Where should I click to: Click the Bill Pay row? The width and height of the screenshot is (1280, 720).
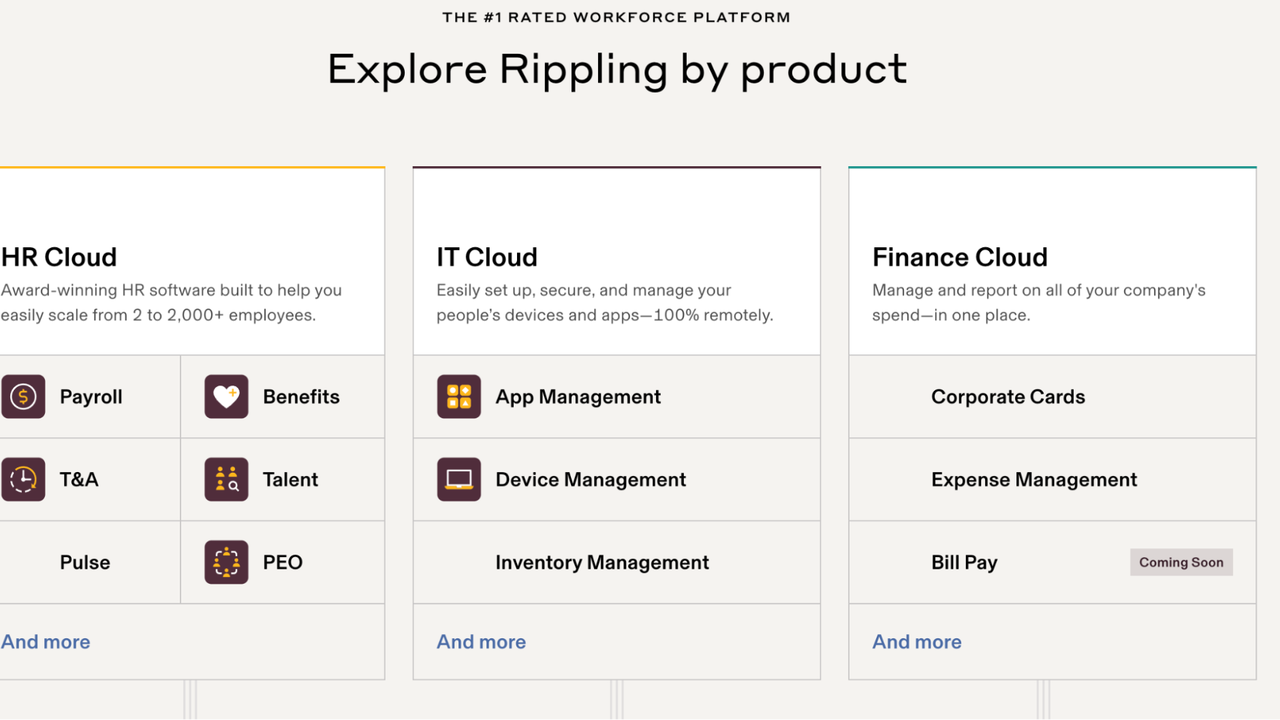(964, 562)
